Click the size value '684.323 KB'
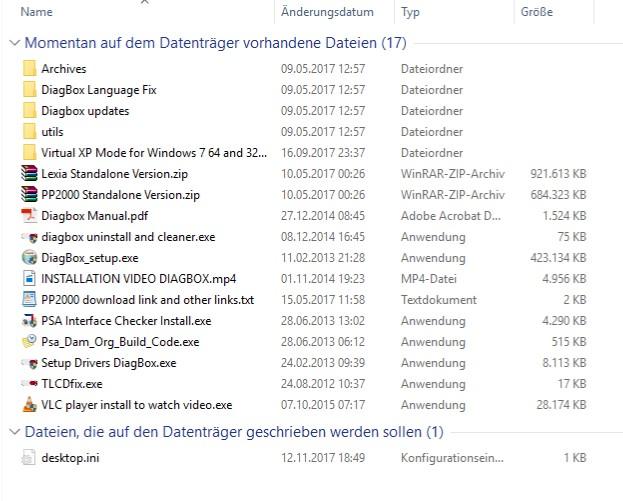The height and width of the screenshot is (501, 623). coord(558,195)
